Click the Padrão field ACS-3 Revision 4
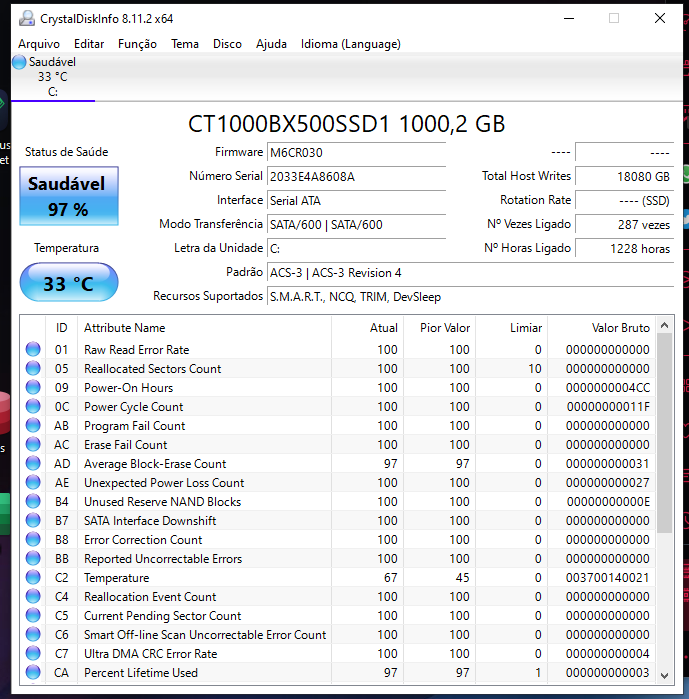This screenshot has height=699, width=689. tap(471, 272)
